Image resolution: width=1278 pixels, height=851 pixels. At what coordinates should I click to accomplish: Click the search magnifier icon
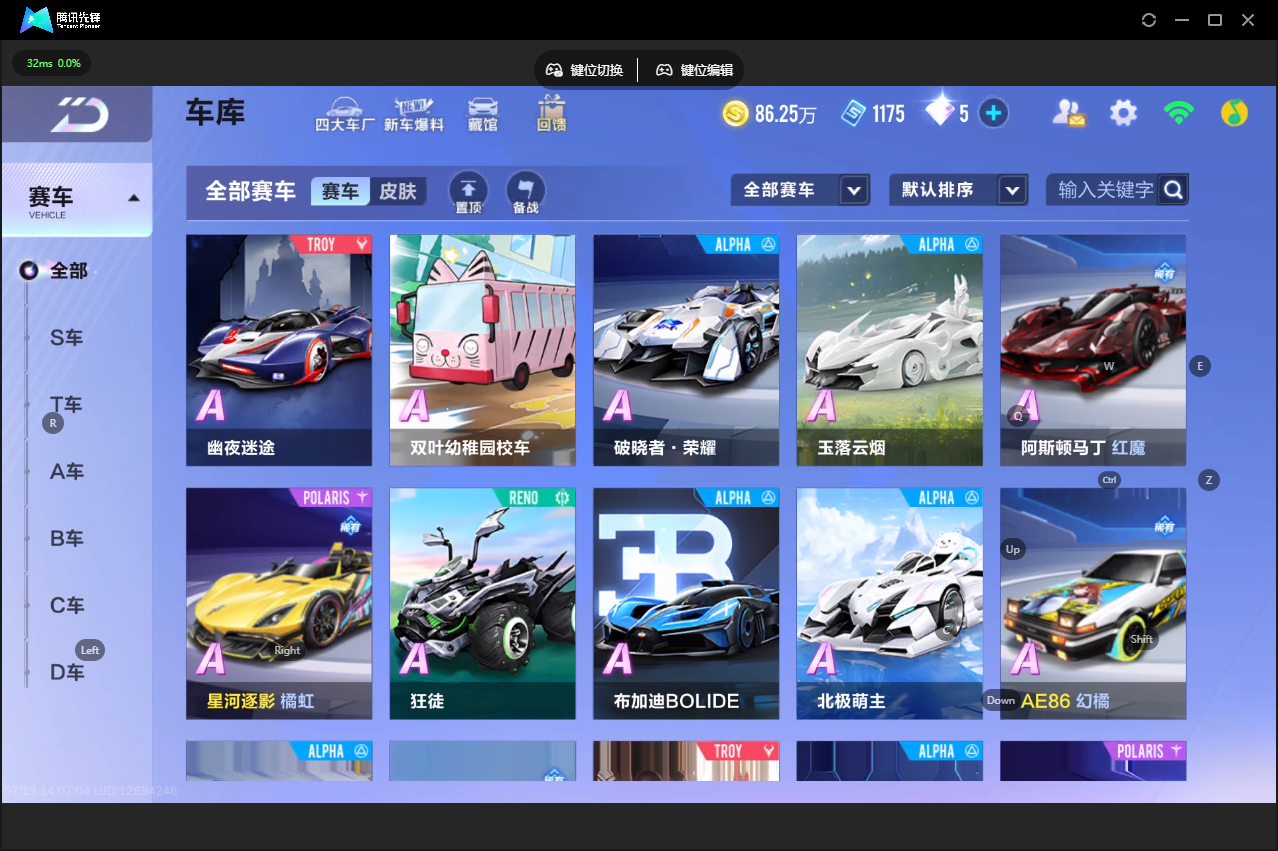pos(1174,189)
